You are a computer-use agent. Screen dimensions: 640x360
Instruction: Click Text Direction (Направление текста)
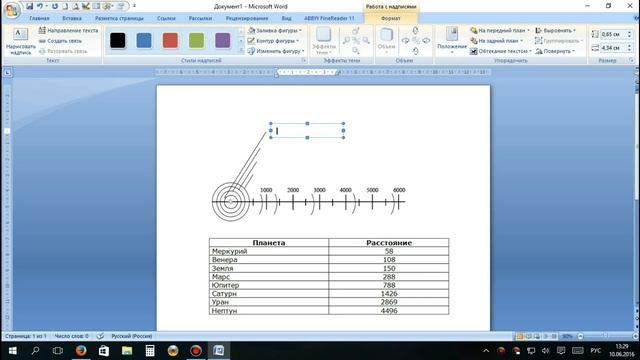coord(69,31)
